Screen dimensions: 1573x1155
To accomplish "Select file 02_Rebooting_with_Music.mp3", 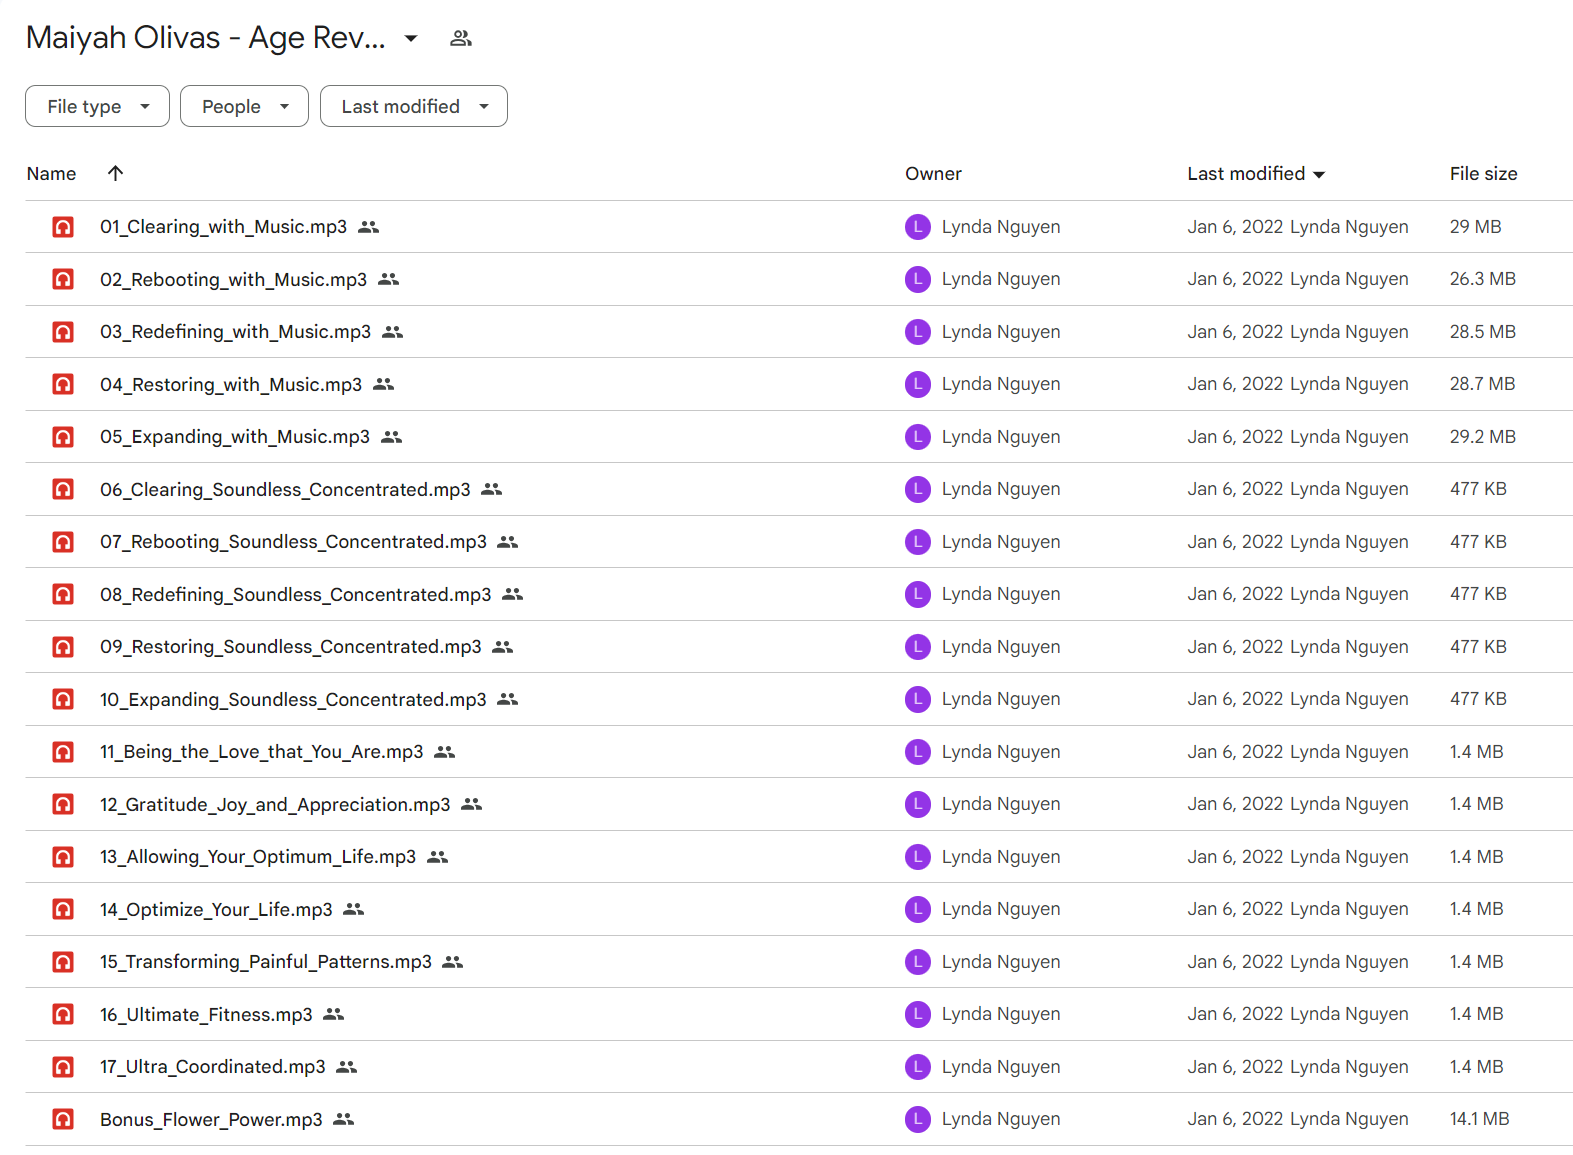I will coord(233,279).
